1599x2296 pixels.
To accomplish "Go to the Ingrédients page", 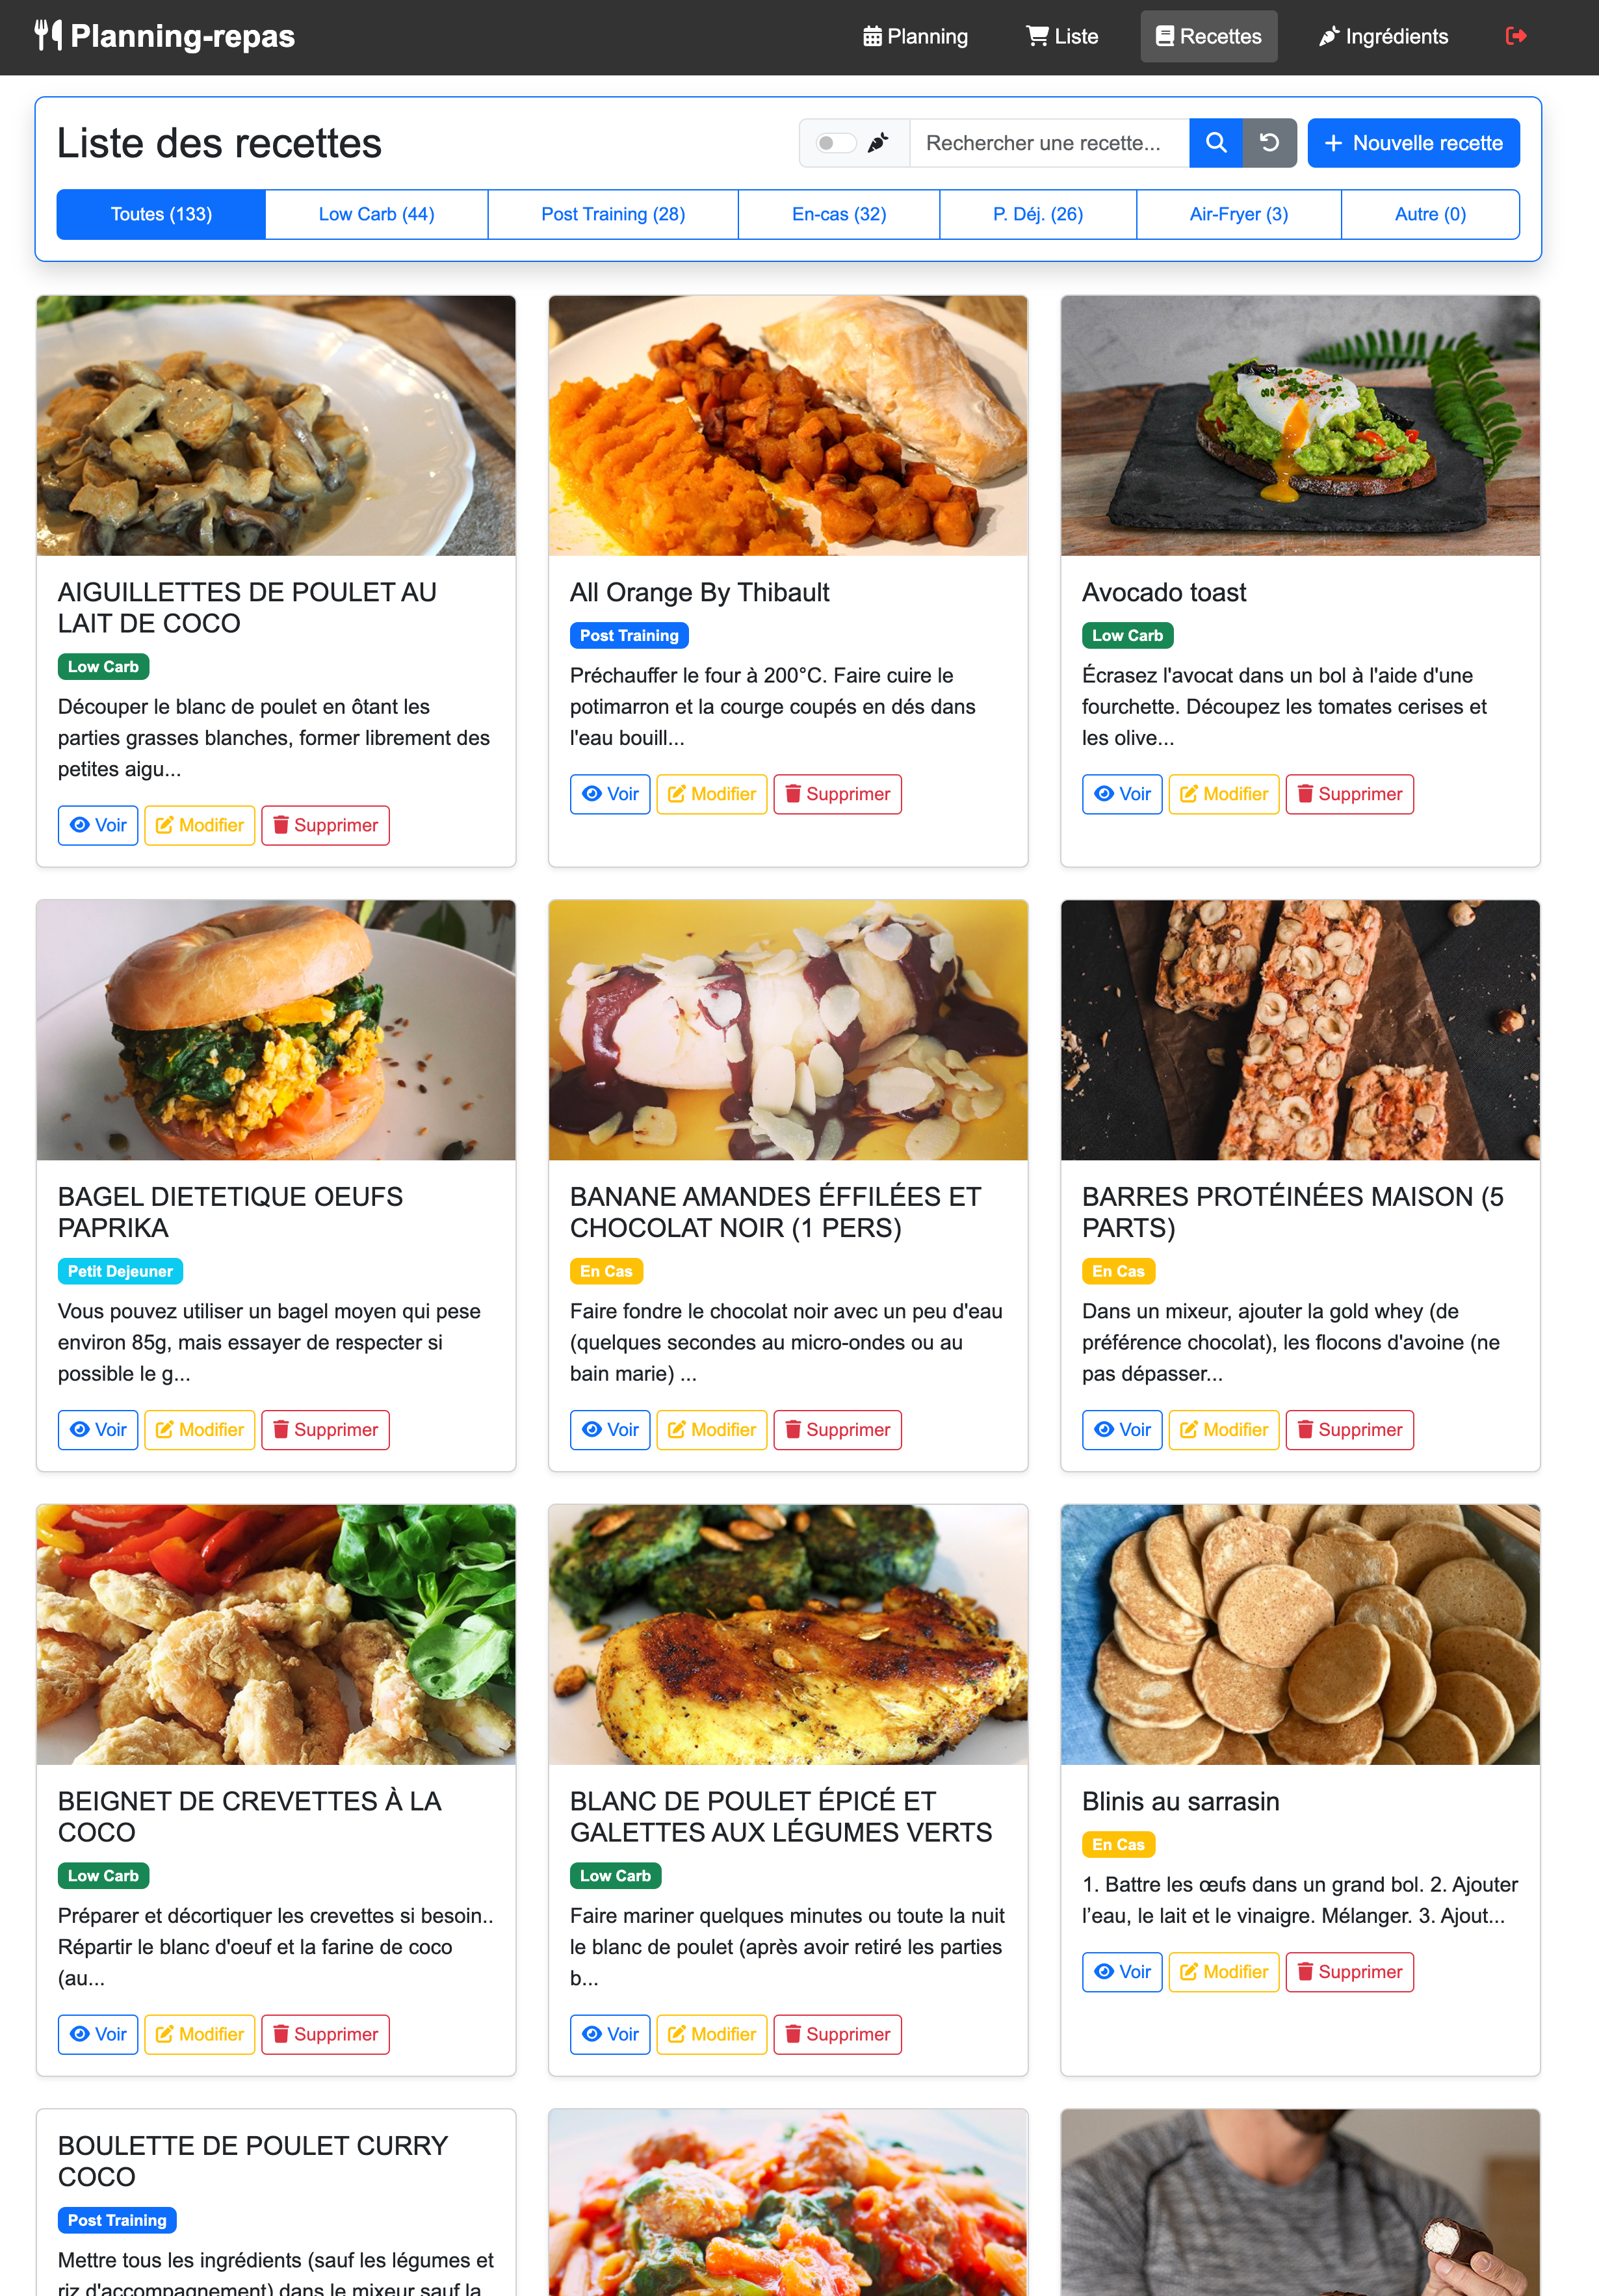I will point(1383,37).
